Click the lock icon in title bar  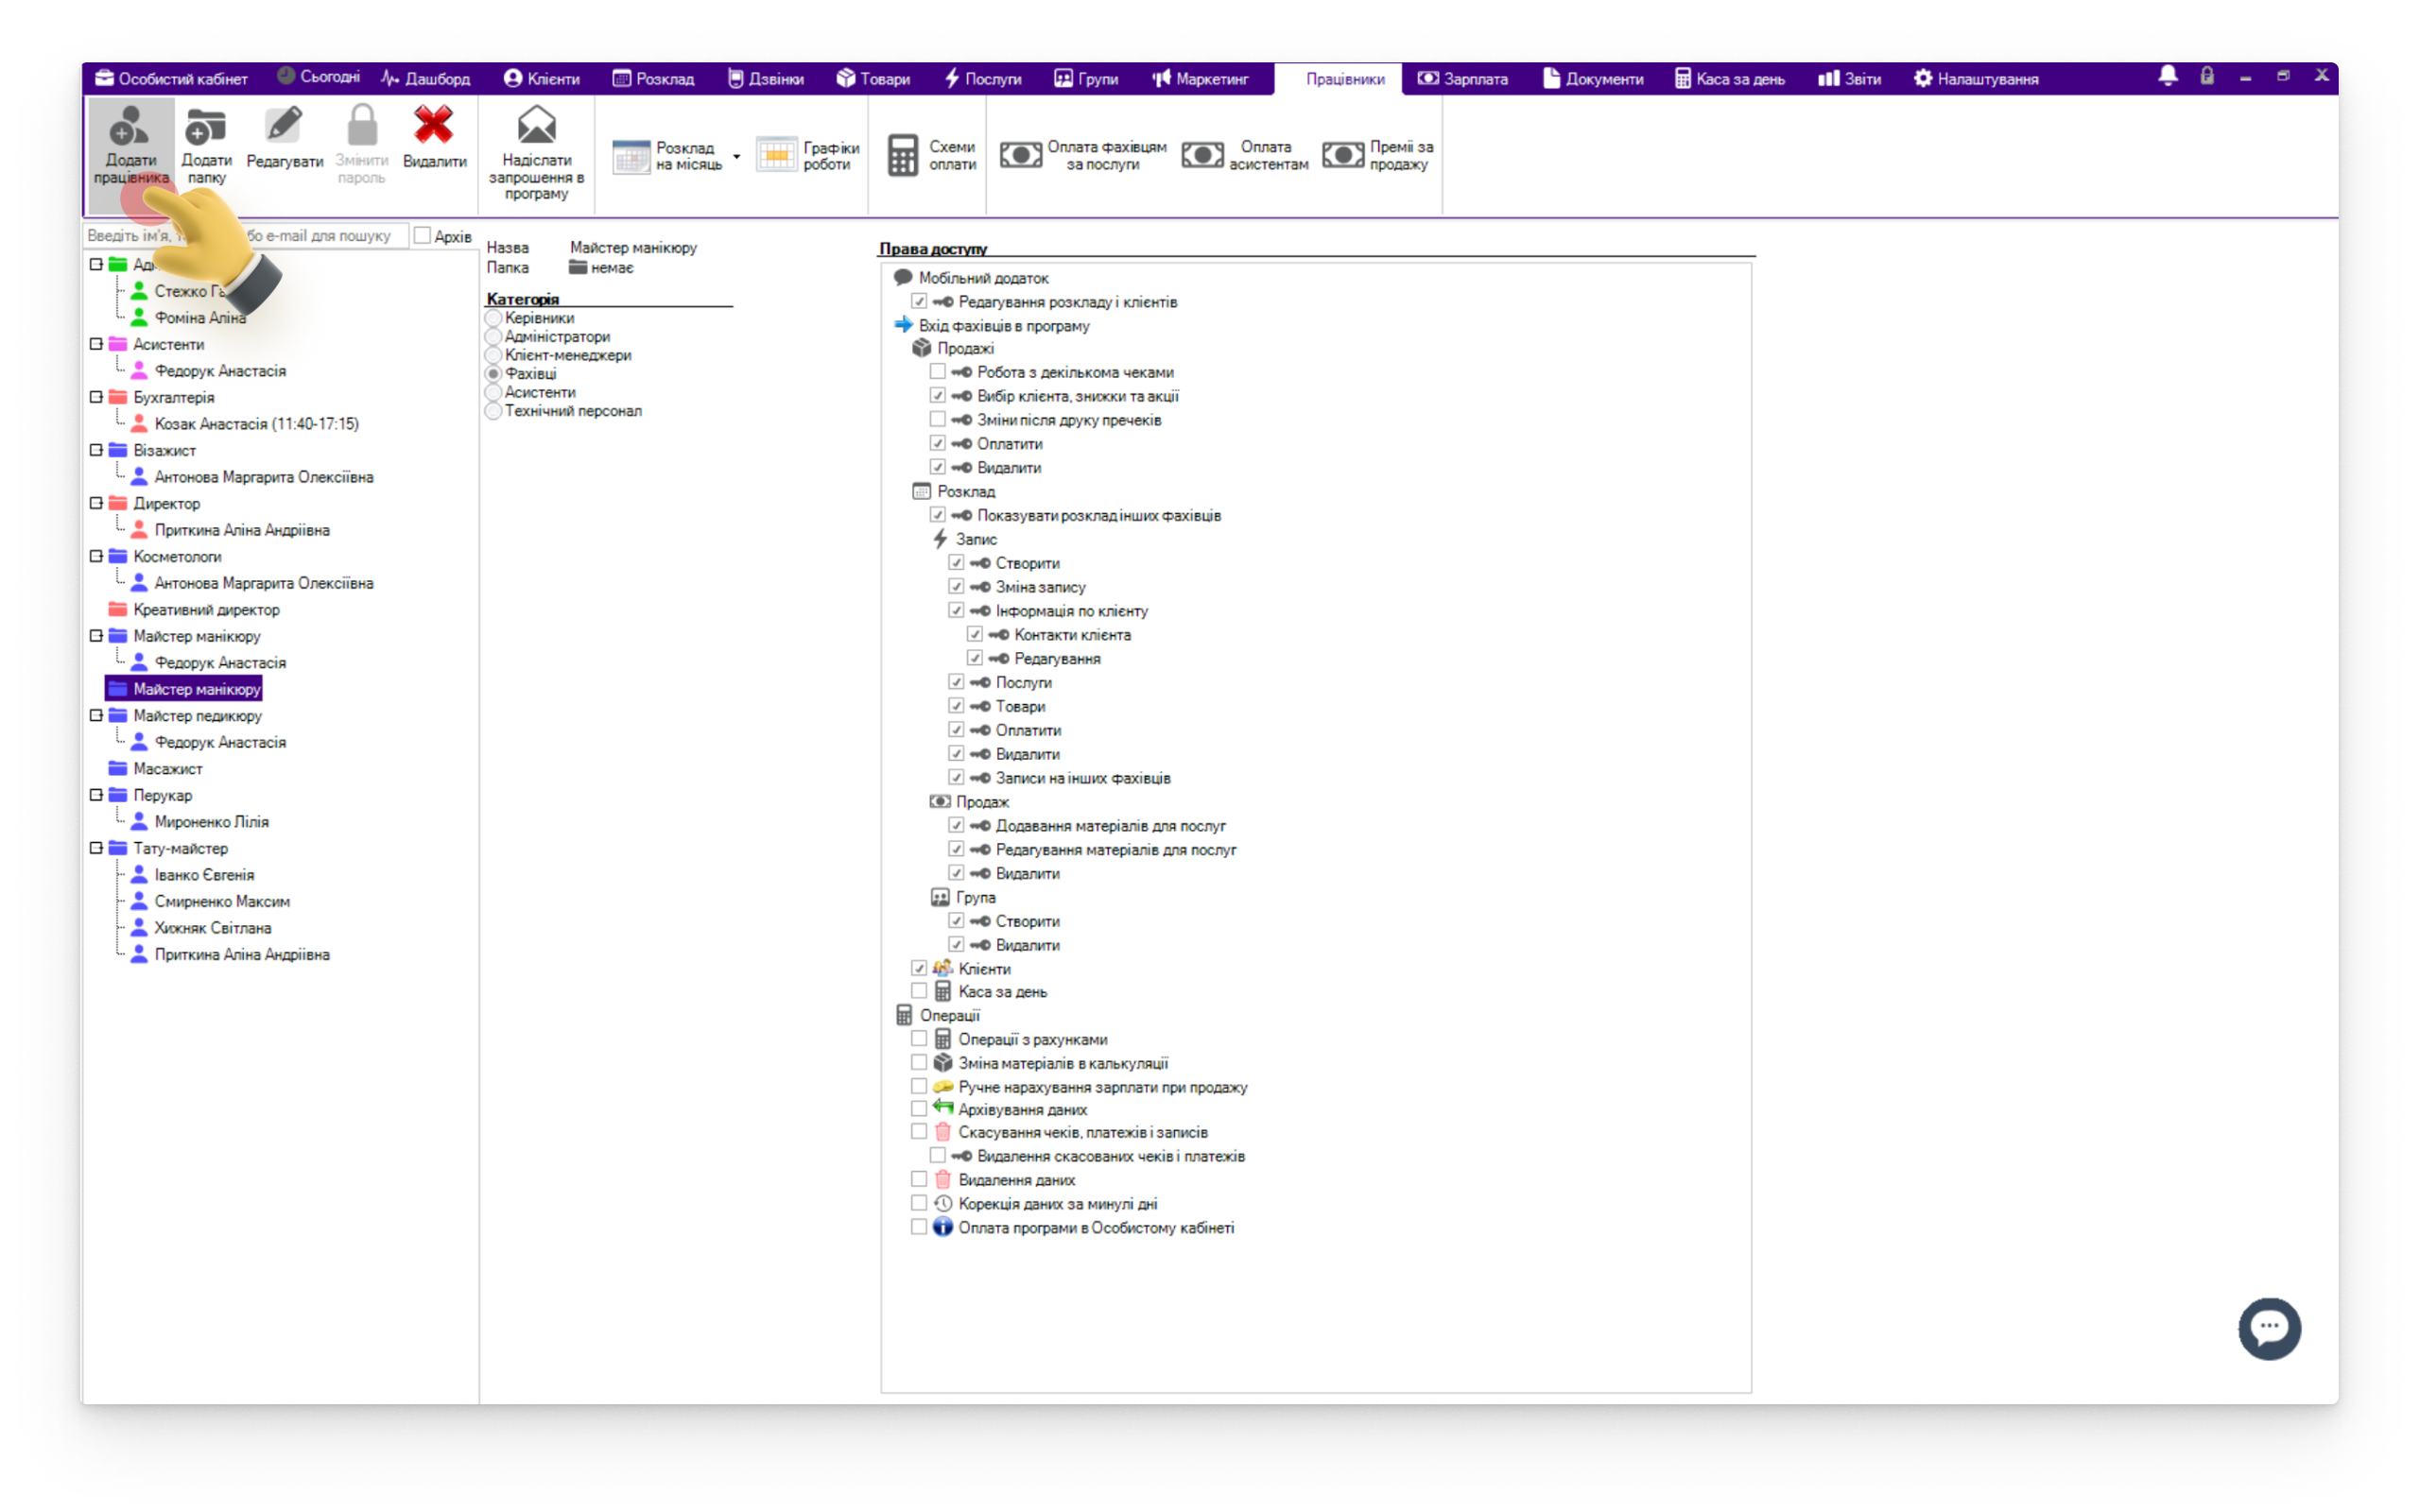click(2206, 76)
